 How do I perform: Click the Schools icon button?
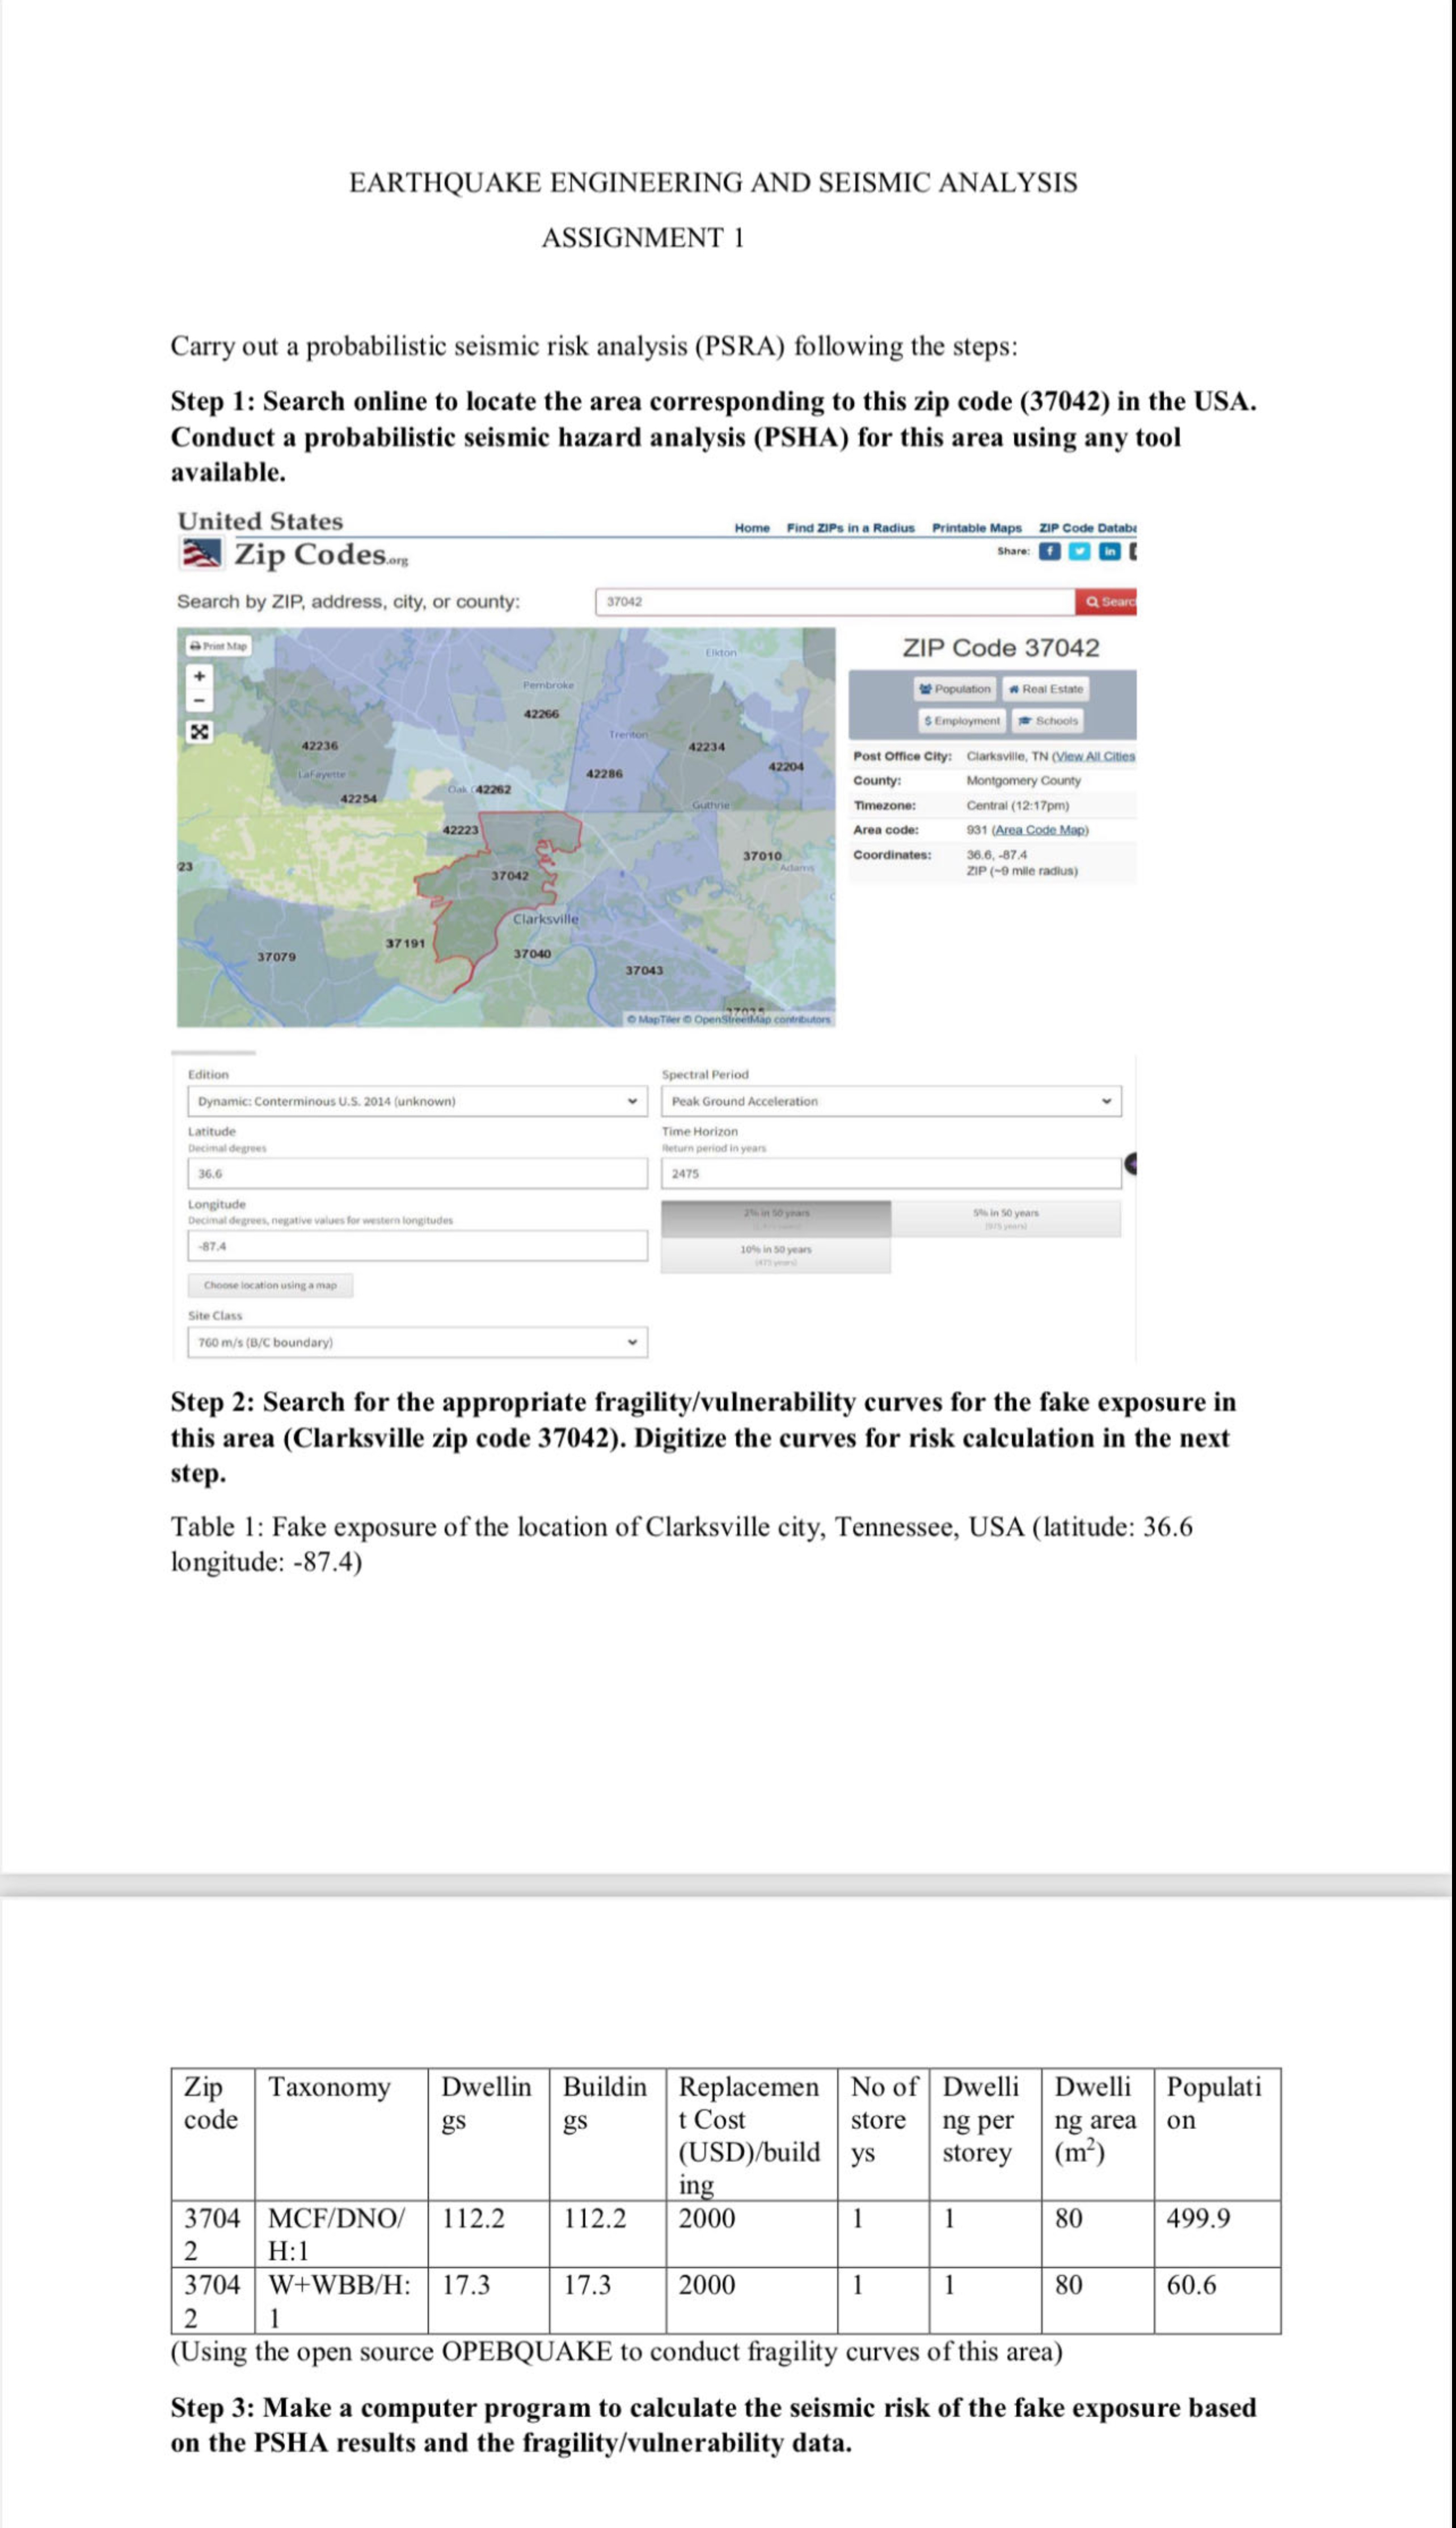1048,721
